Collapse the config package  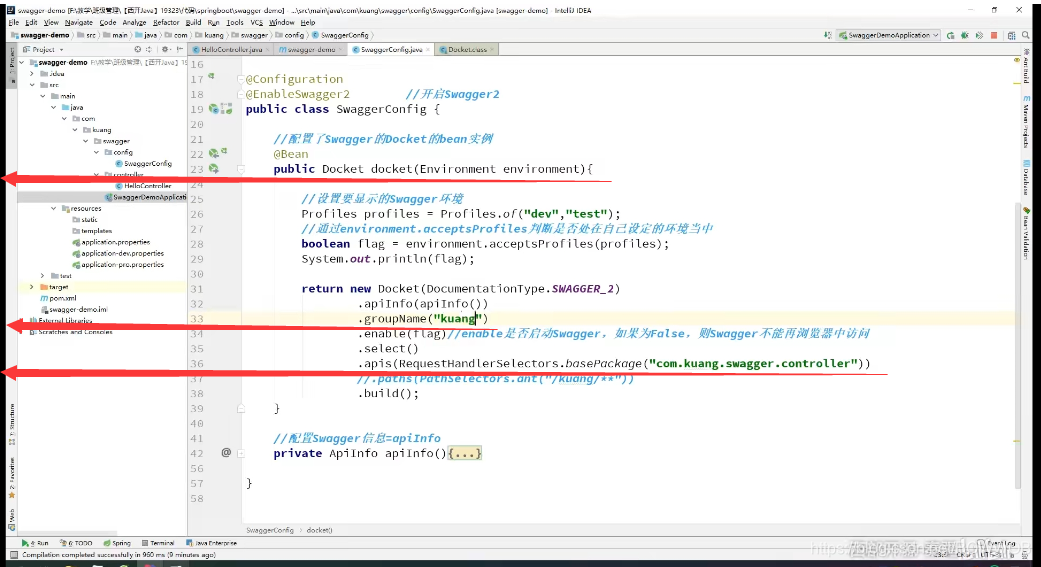[x=96, y=152]
